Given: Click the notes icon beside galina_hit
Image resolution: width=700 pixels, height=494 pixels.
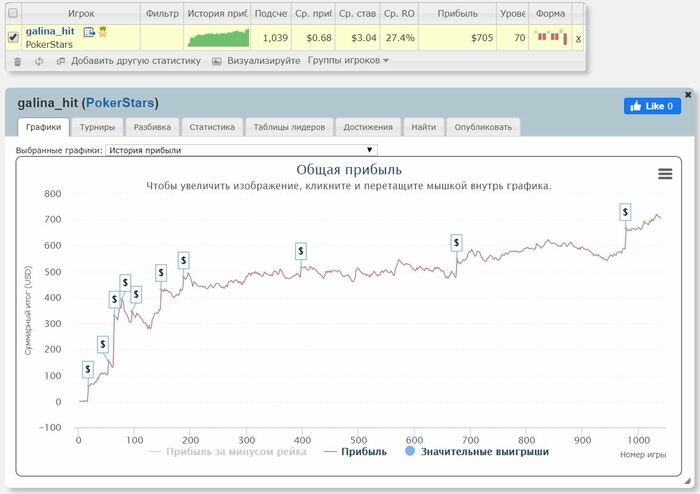Looking at the screenshot, I should [89, 32].
